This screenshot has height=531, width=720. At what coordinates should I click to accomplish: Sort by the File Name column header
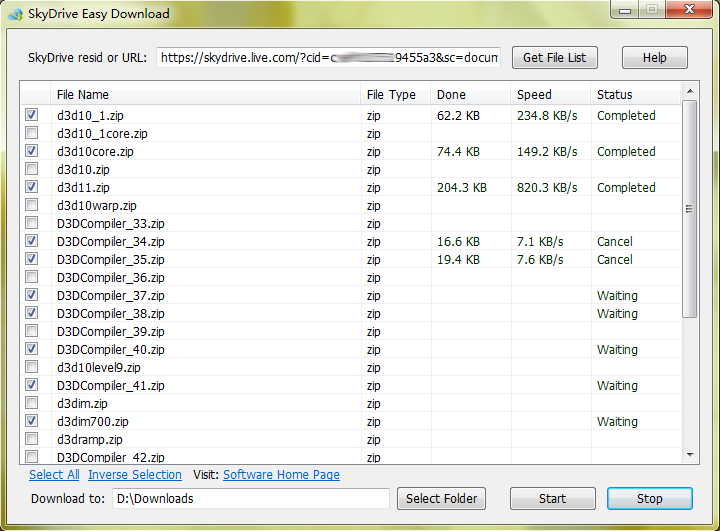pos(205,95)
